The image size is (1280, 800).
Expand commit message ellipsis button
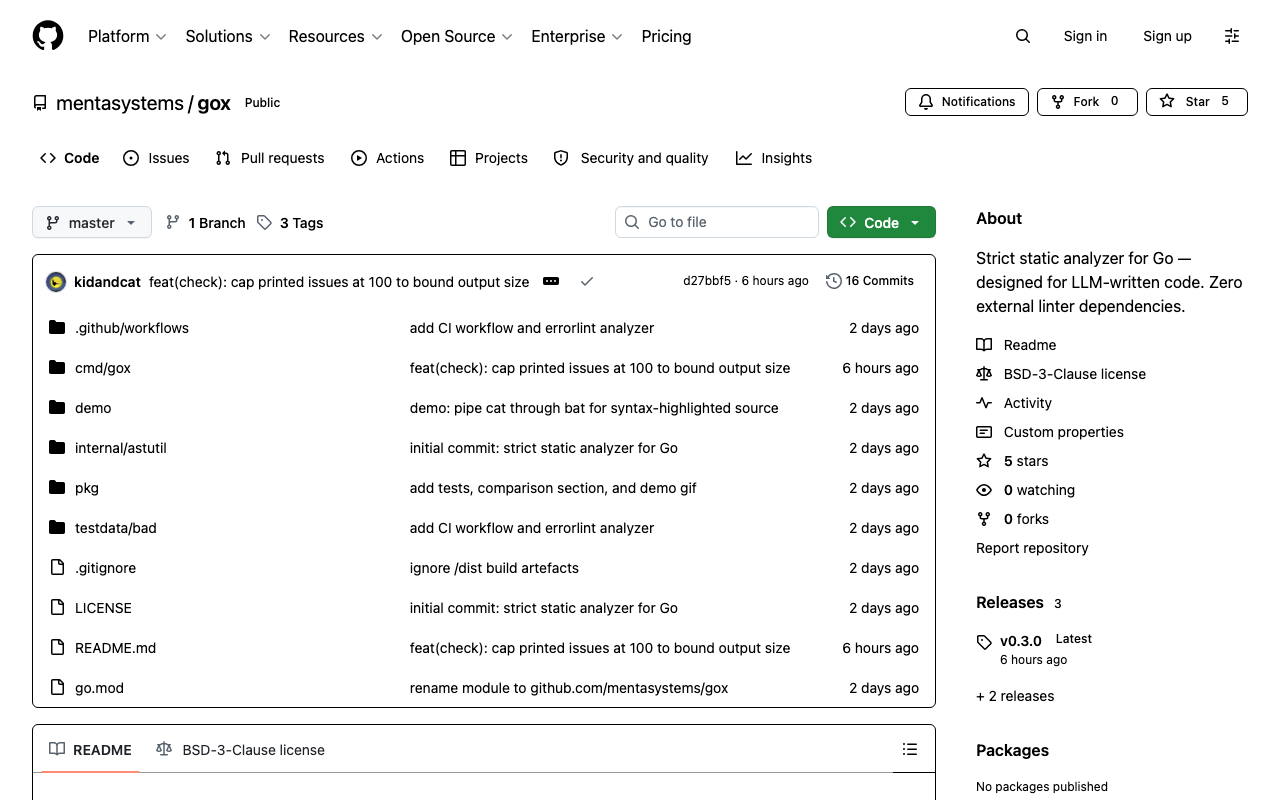(x=551, y=282)
